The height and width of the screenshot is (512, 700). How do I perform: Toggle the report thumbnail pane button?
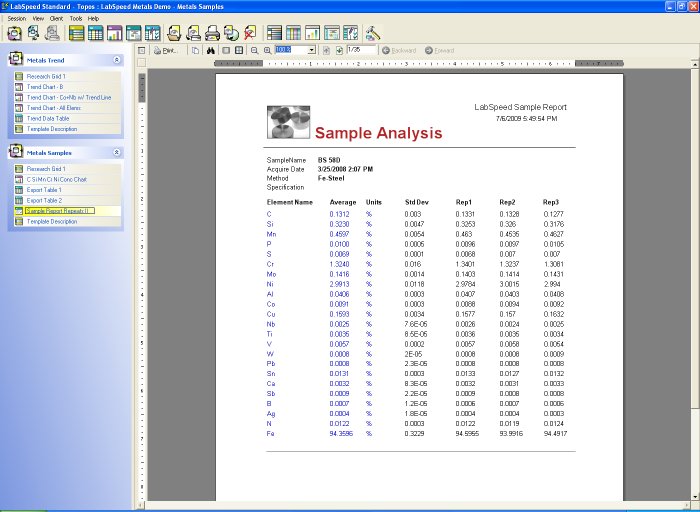click(142, 50)
